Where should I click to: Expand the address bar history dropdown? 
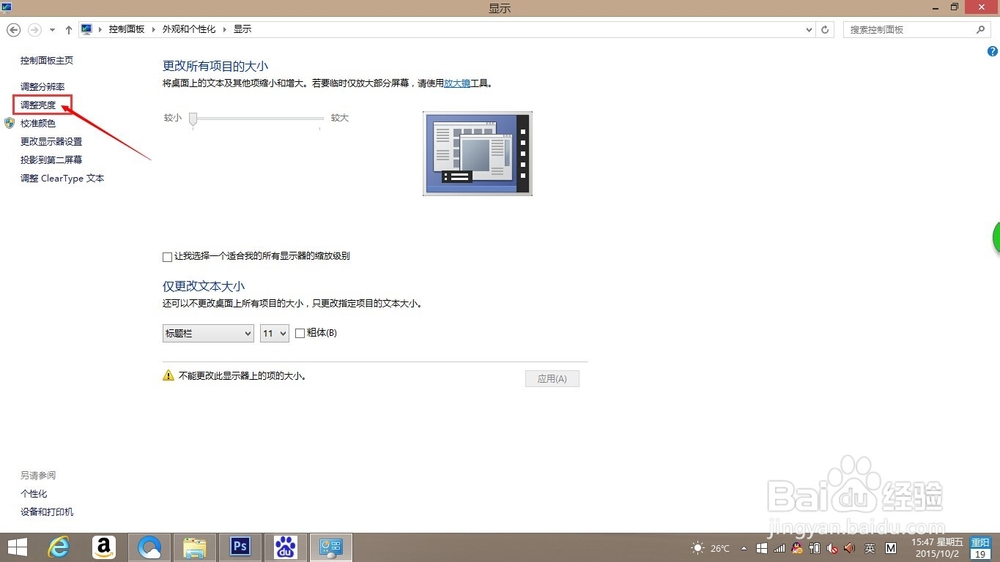click(x=809, y=29)
